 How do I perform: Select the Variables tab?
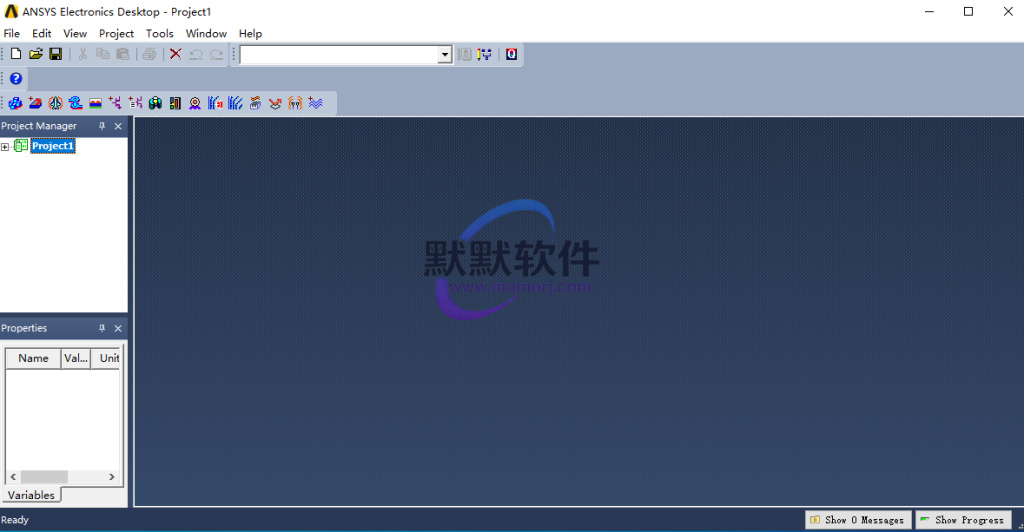pyautogui.click(x=31, y=495)
